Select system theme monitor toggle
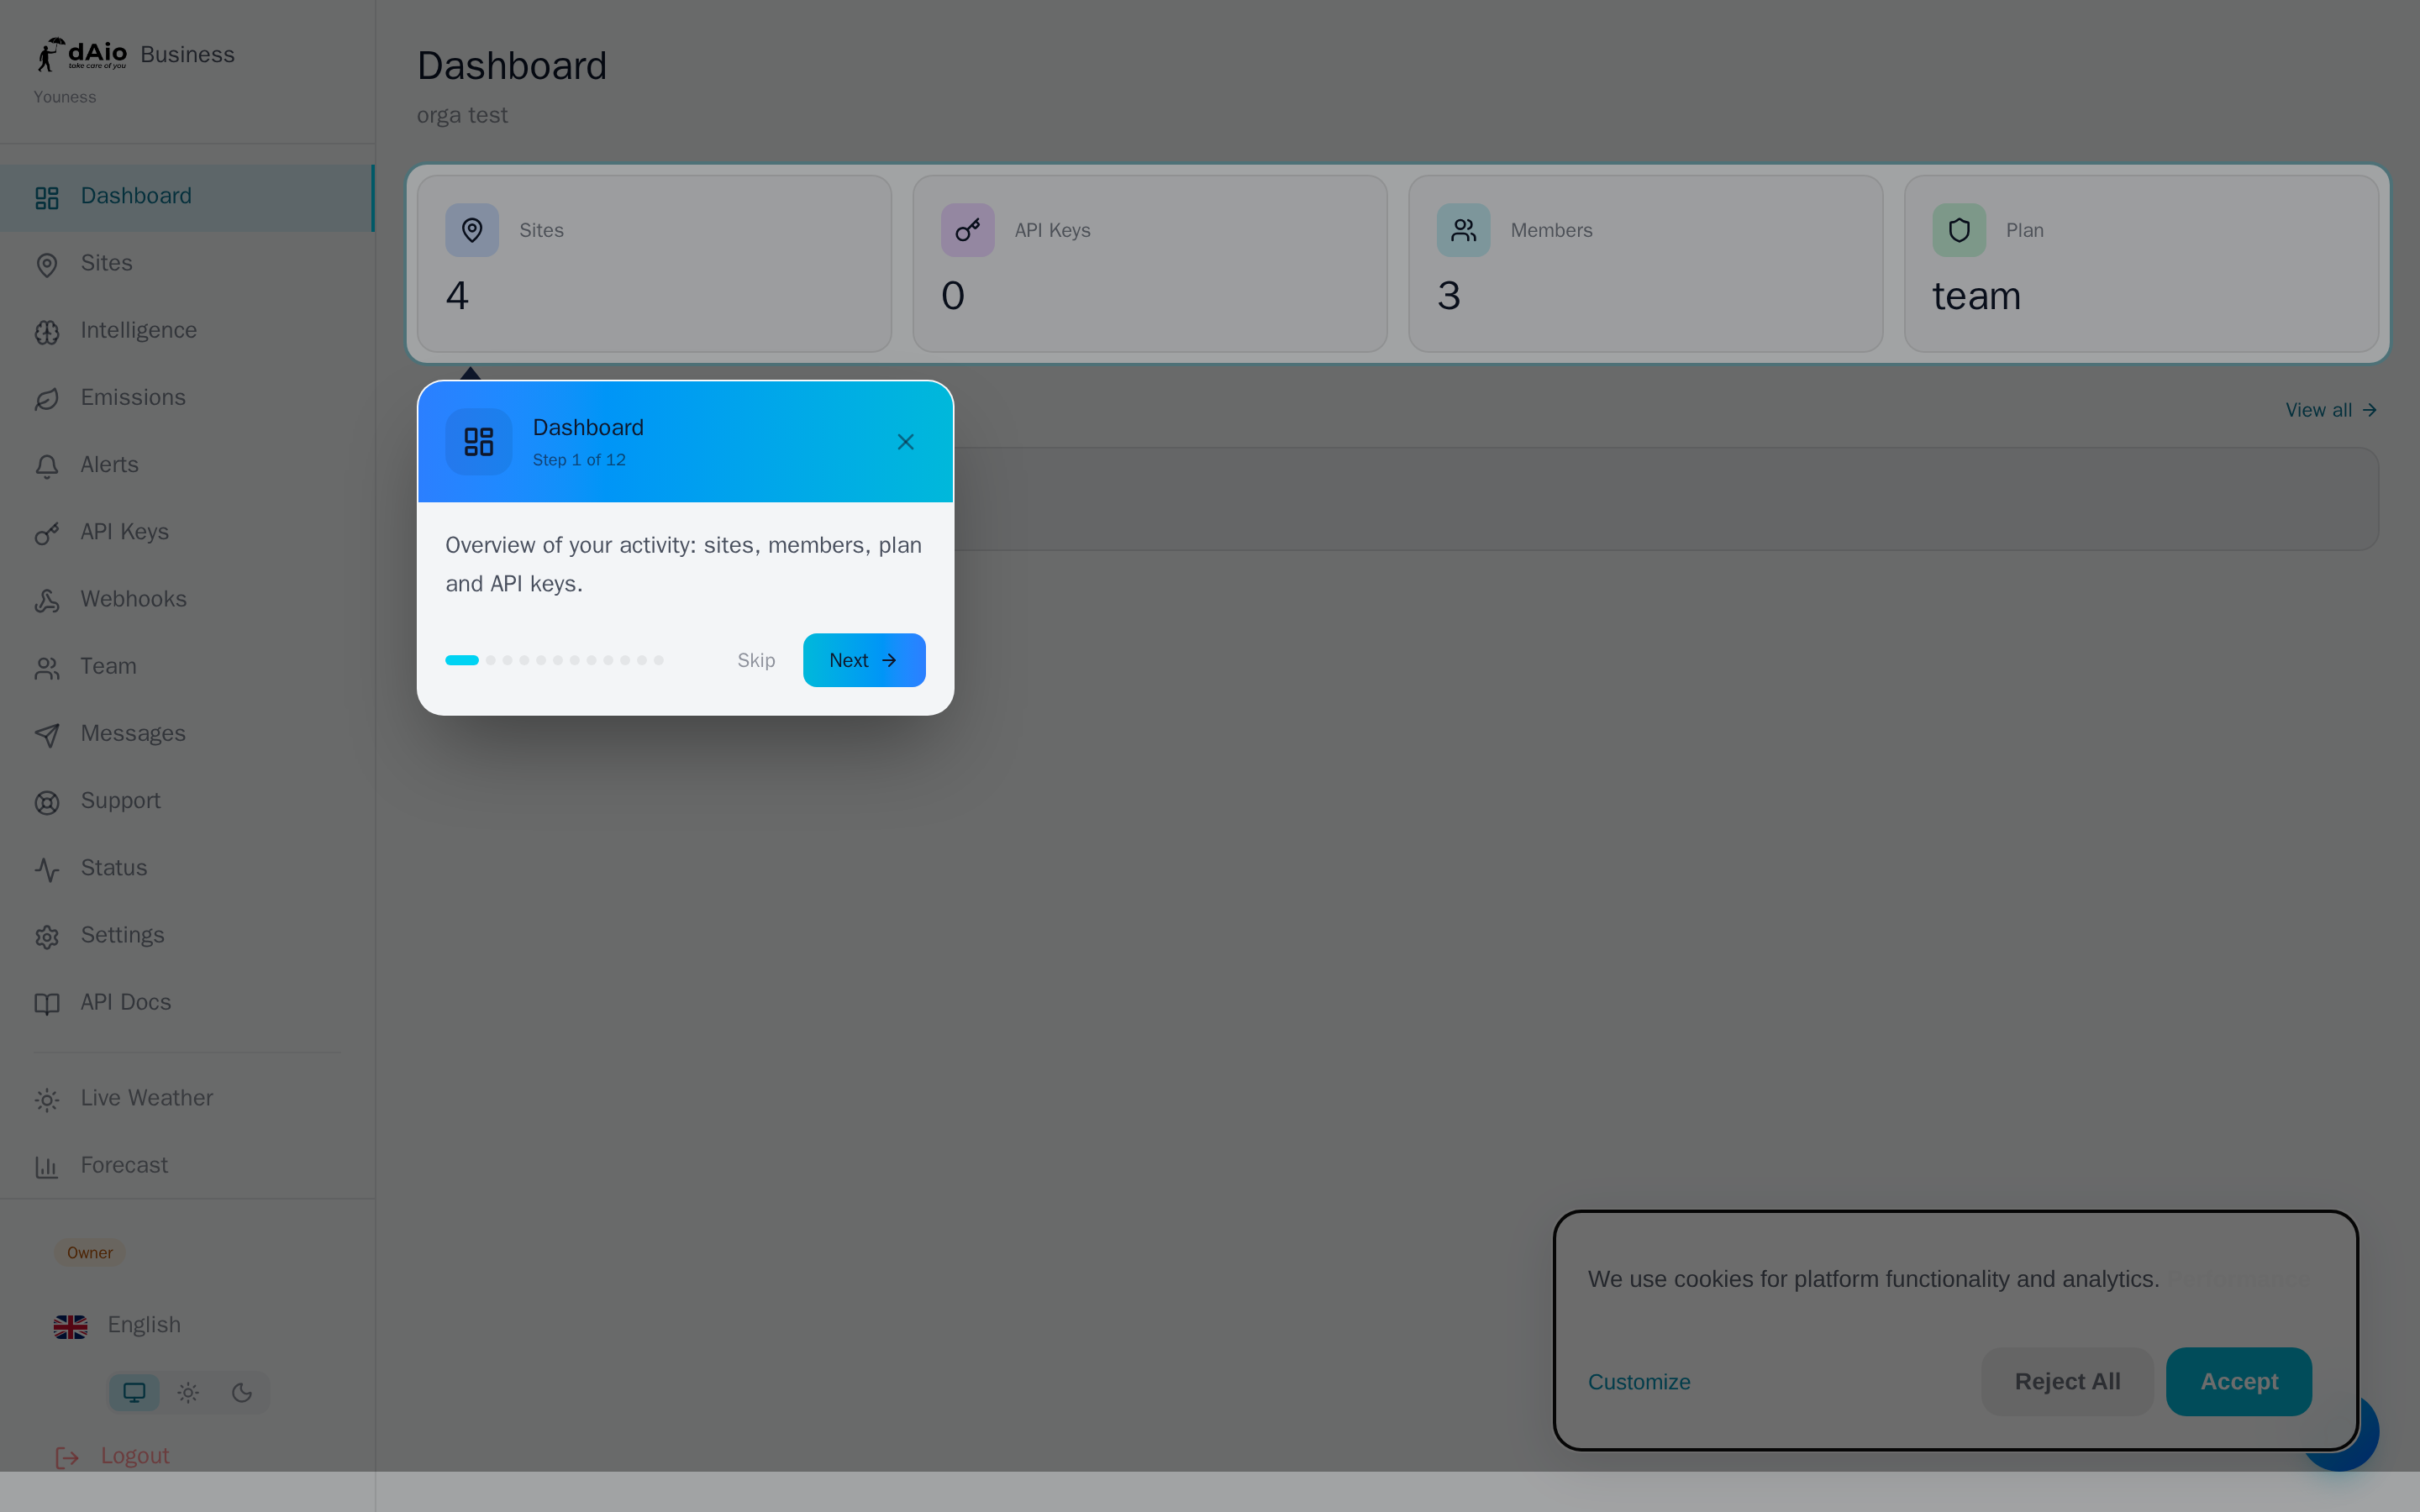2420x1512 pixels. [134, 1392]
